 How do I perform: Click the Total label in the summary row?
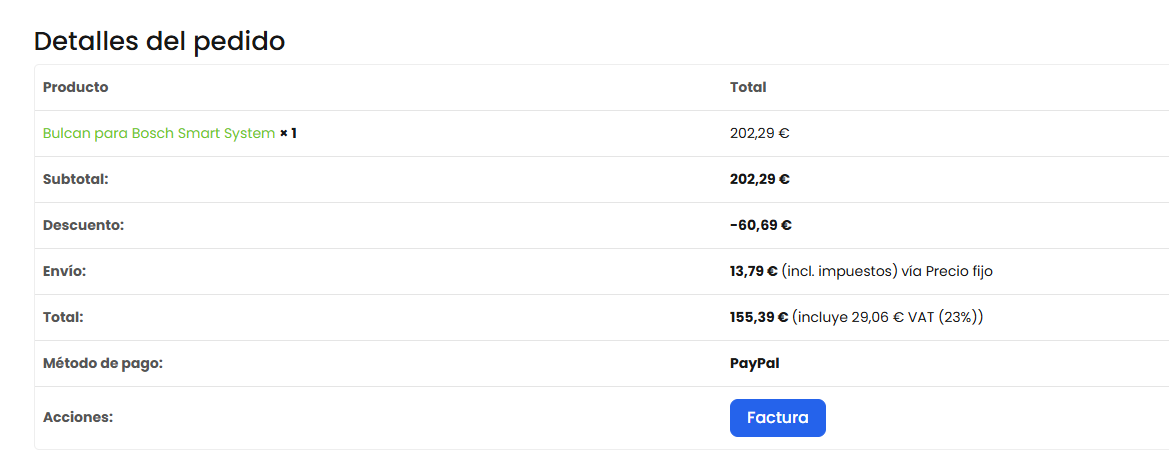click(63, 317)
